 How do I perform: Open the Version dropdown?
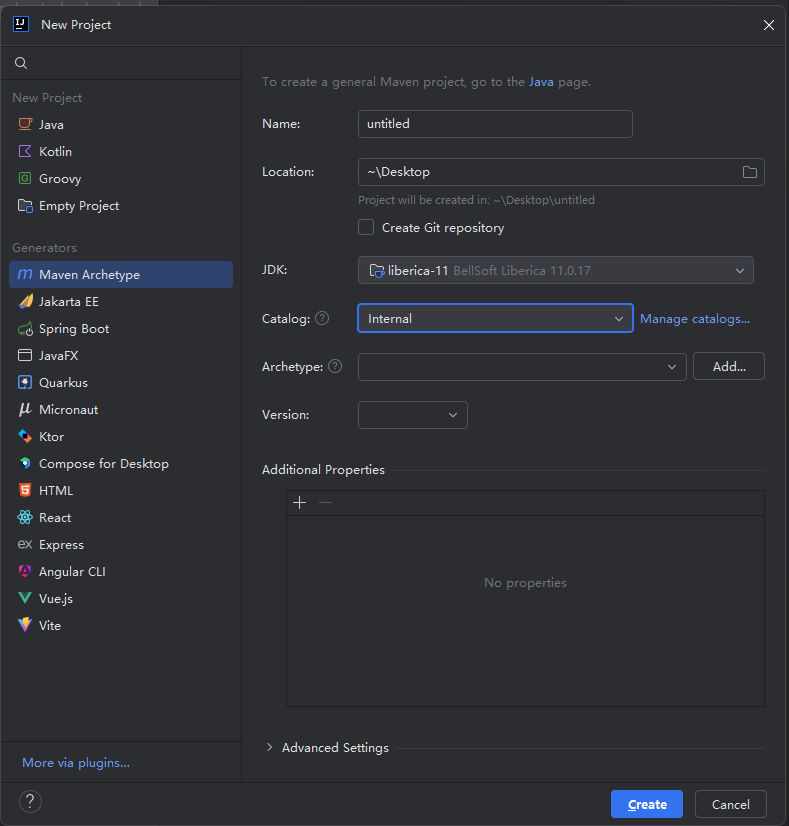tap(412, 415)
